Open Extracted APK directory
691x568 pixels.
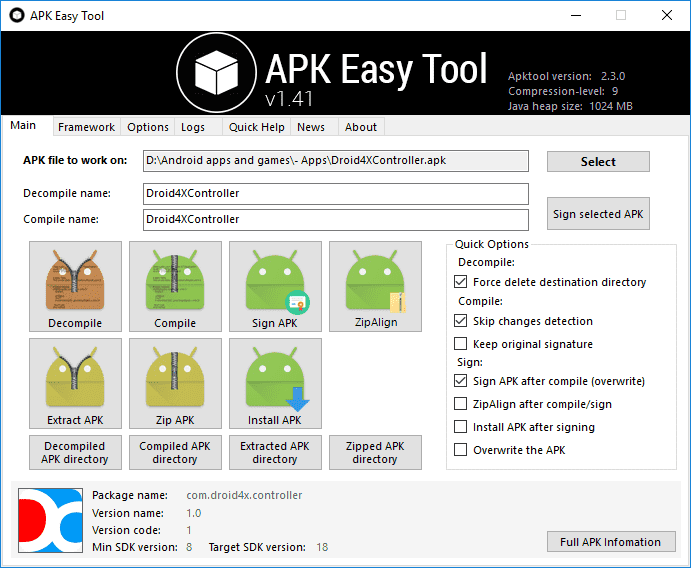point(275,453)
